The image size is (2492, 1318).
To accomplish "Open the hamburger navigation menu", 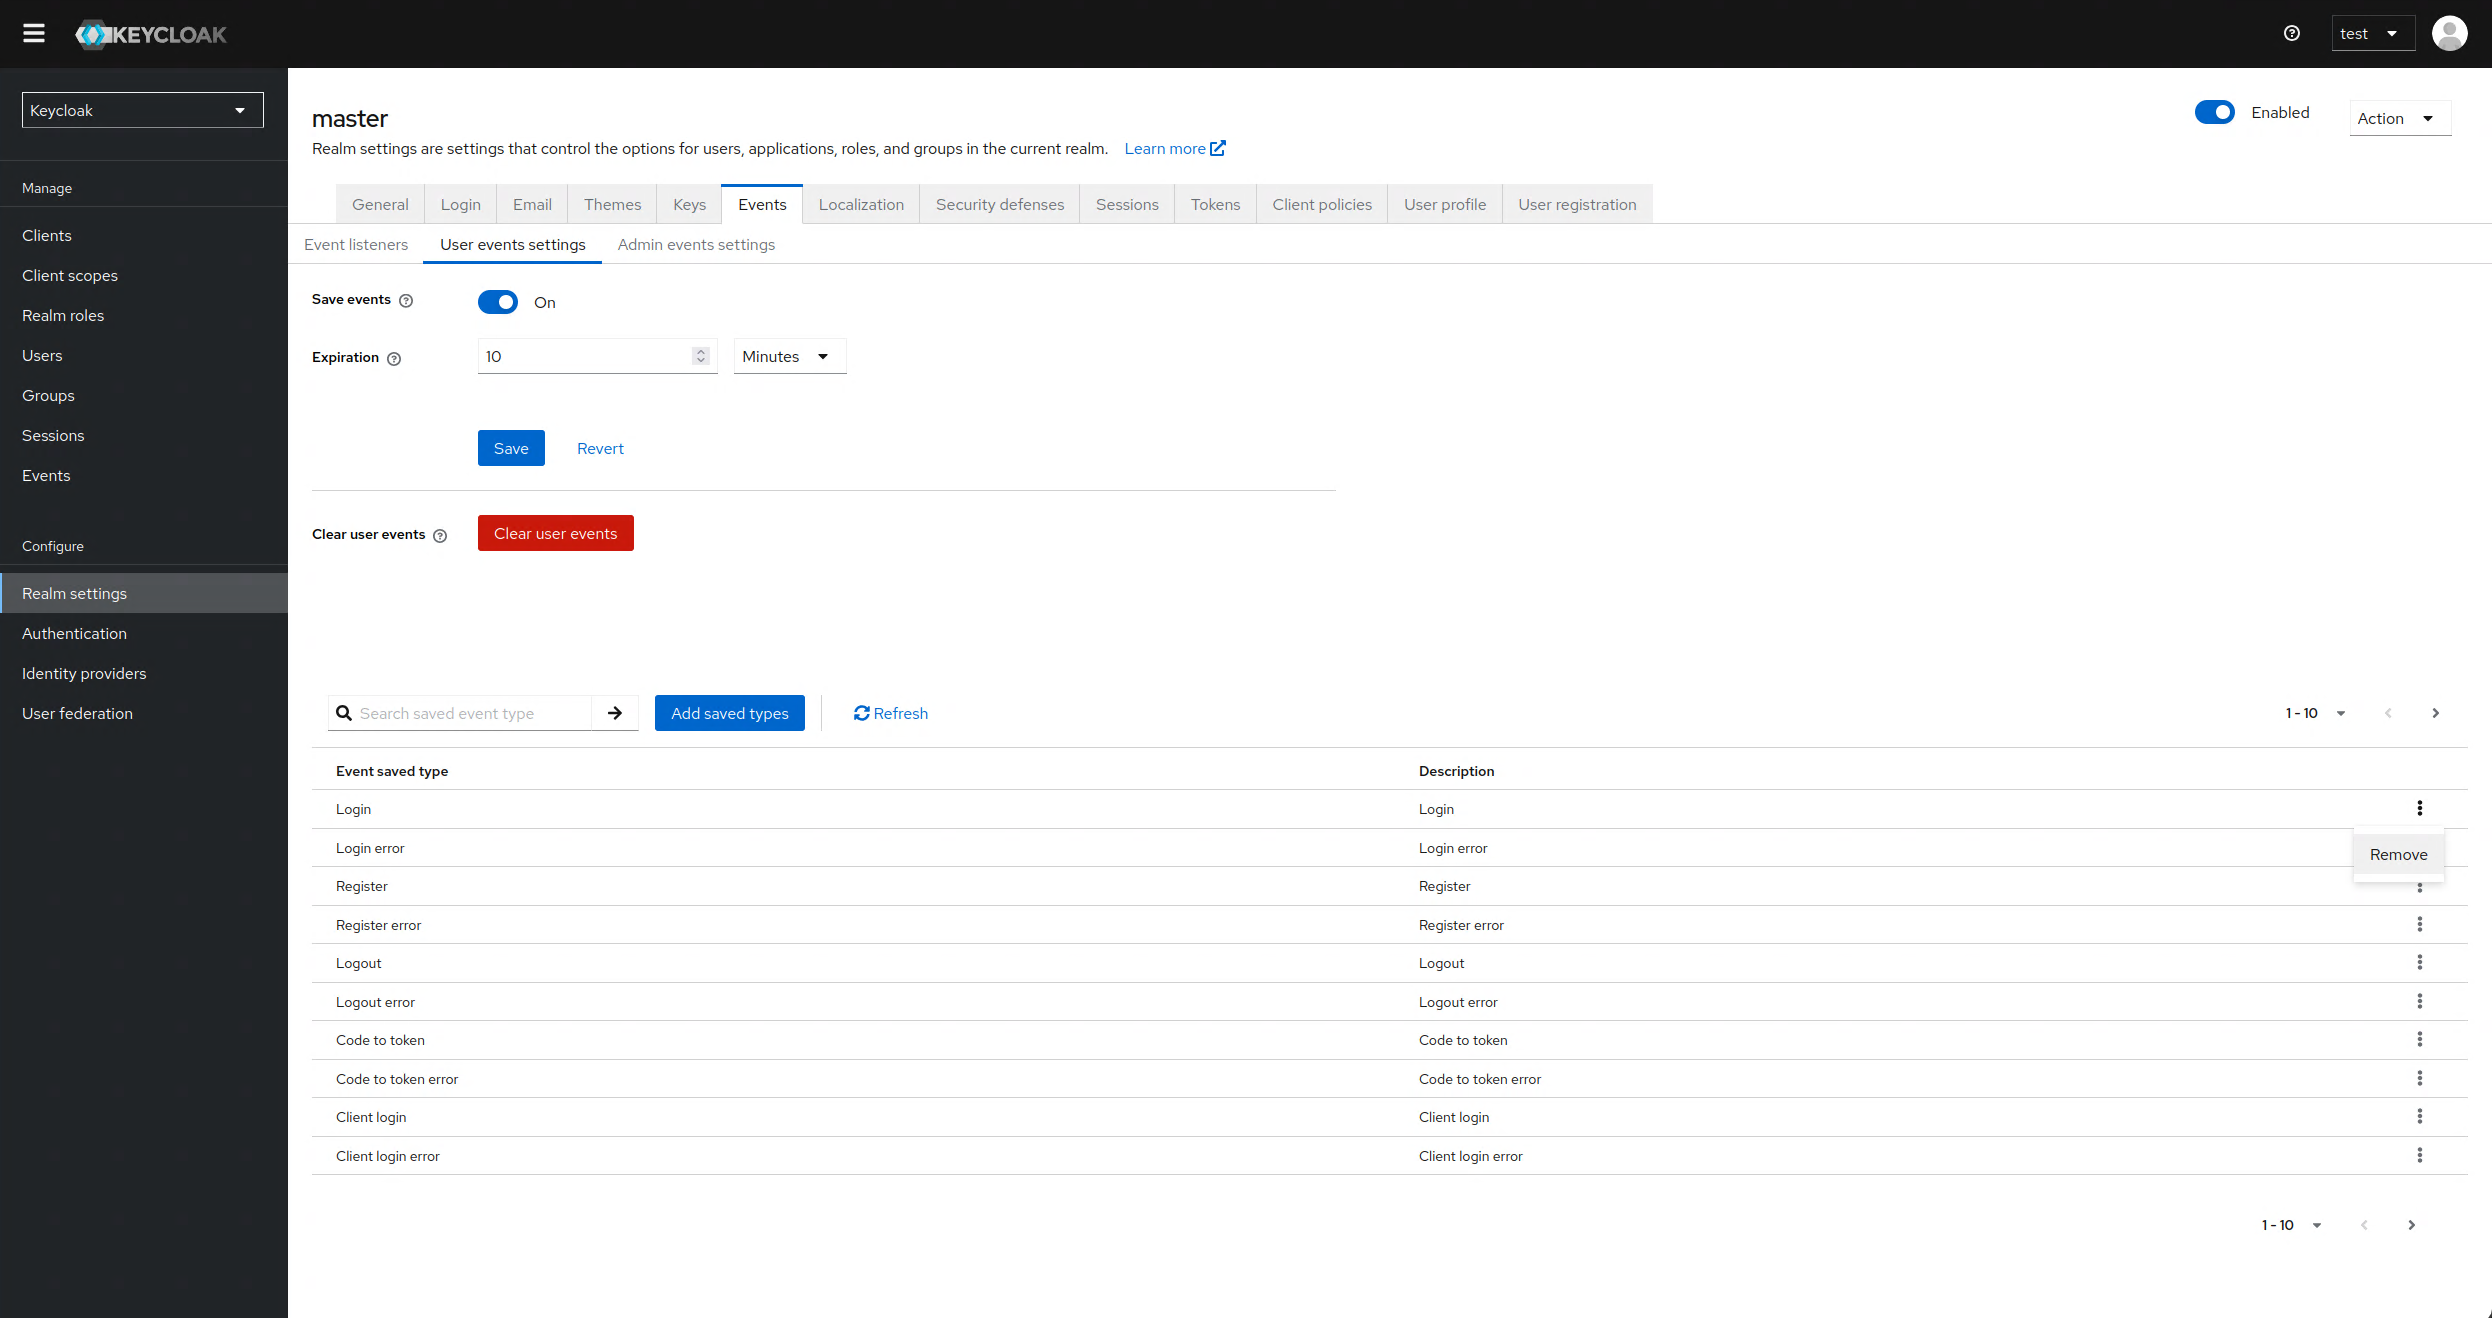I will pyautogui.click(x=34, y=34).
